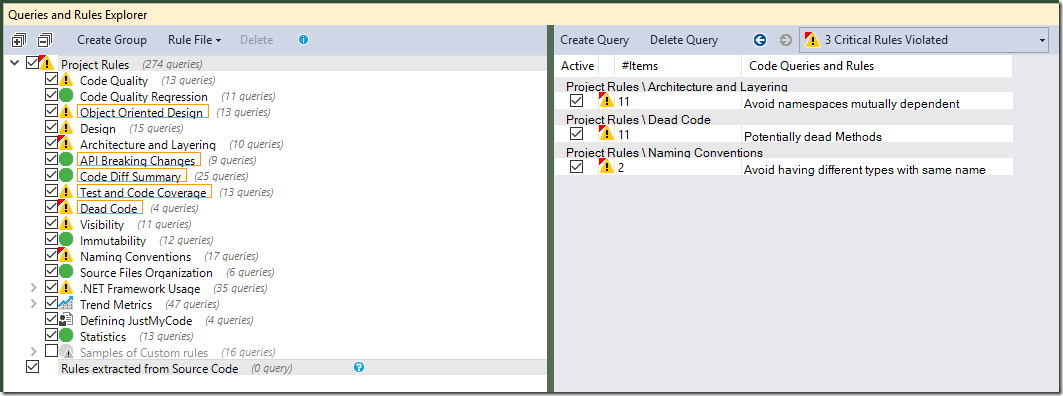This screenshot has width=1063, height=396.
Task: Click warning icon next to Code Quality
Action: tap(66, 81)
